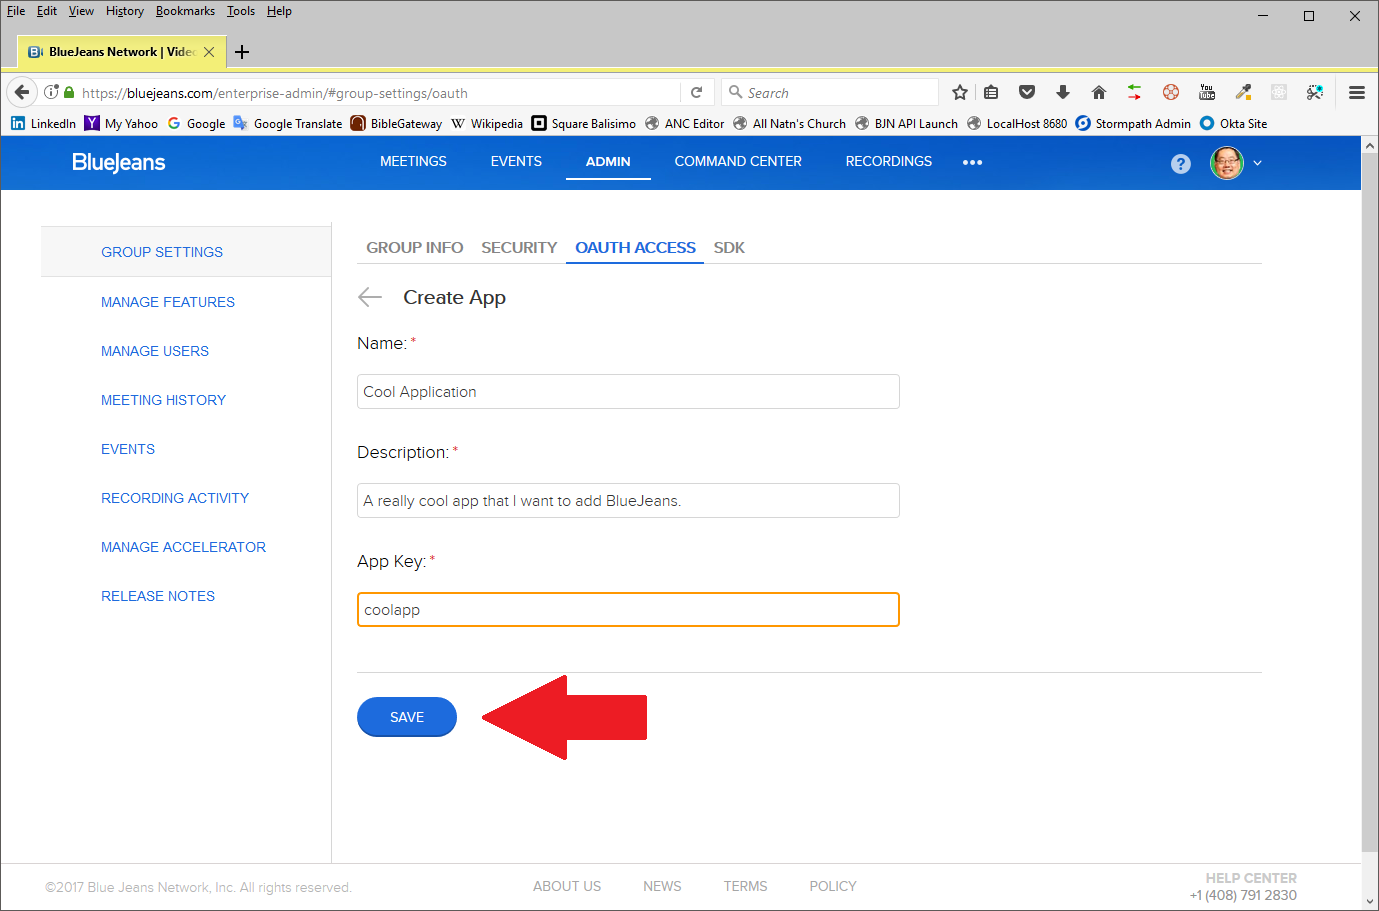The width and height of the screenshot is (1379, 911).
Task: Click the Pocket save icon
Action: [x=1027, y=92]
